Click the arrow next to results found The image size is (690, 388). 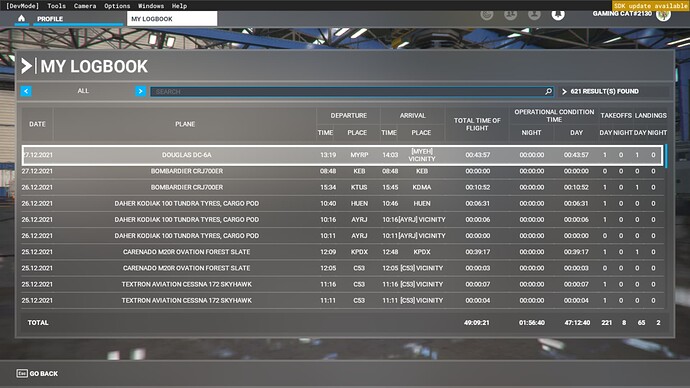pyautogui.click(x=564, y=92)
